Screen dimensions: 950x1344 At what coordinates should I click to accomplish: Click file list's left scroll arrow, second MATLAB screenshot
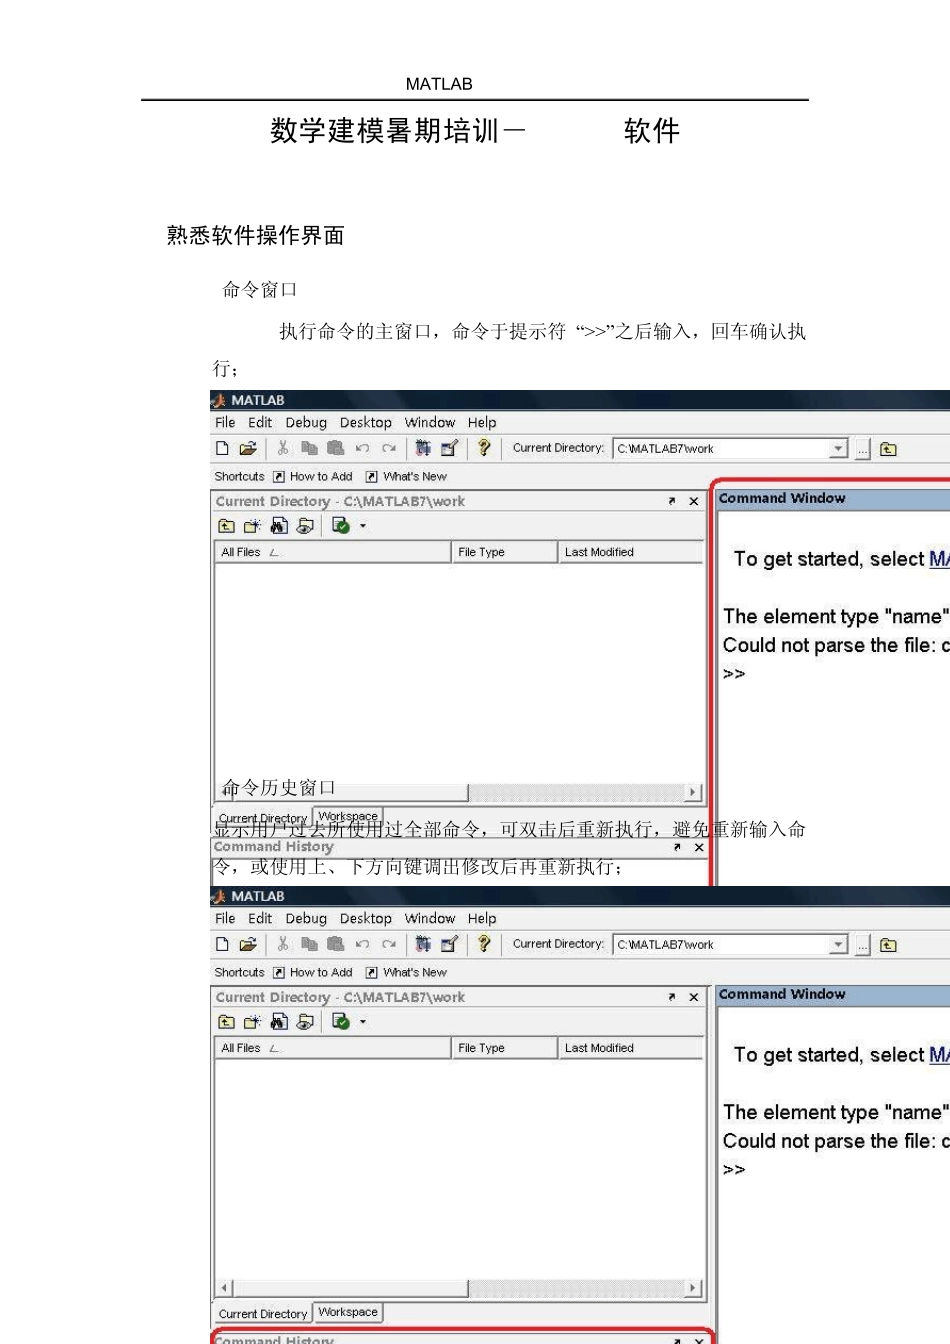225,1288
